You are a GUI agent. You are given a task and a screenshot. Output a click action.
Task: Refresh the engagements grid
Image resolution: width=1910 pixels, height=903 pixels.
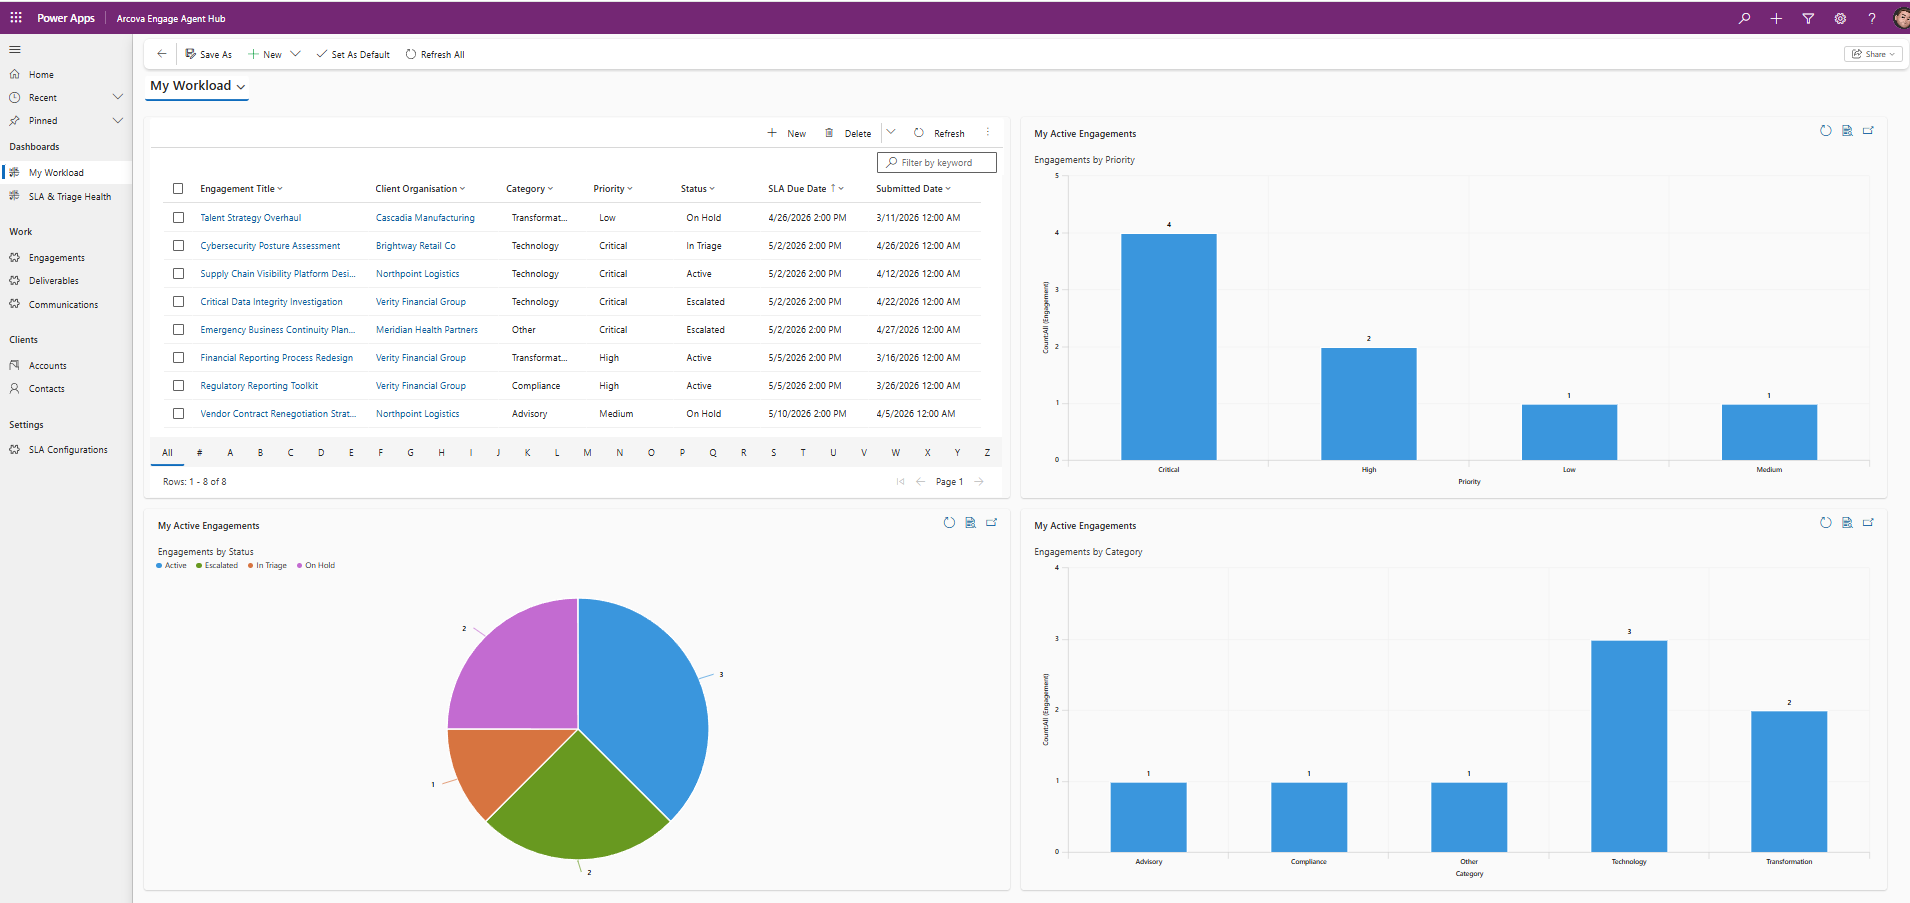pos(939,133)
